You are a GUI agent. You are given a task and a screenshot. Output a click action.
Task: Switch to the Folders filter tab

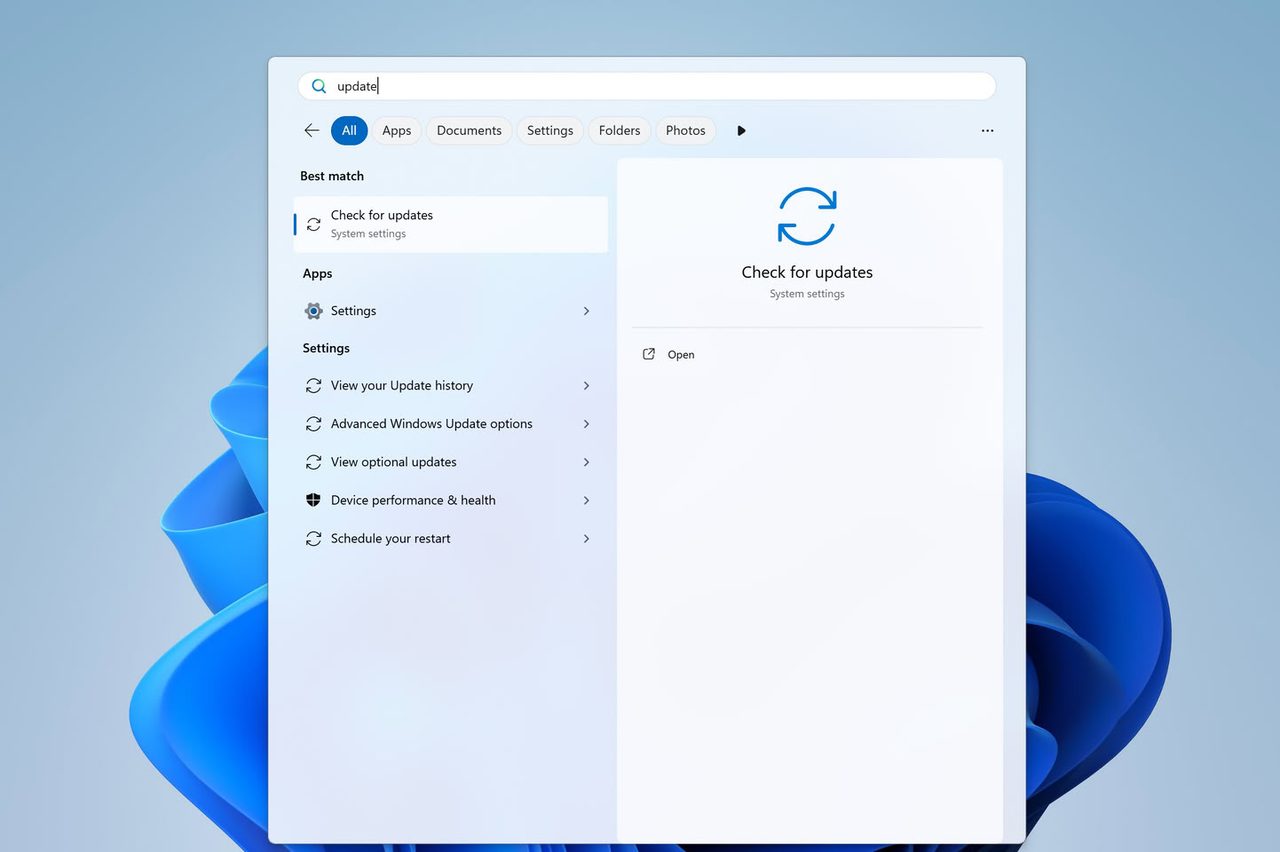620,130
